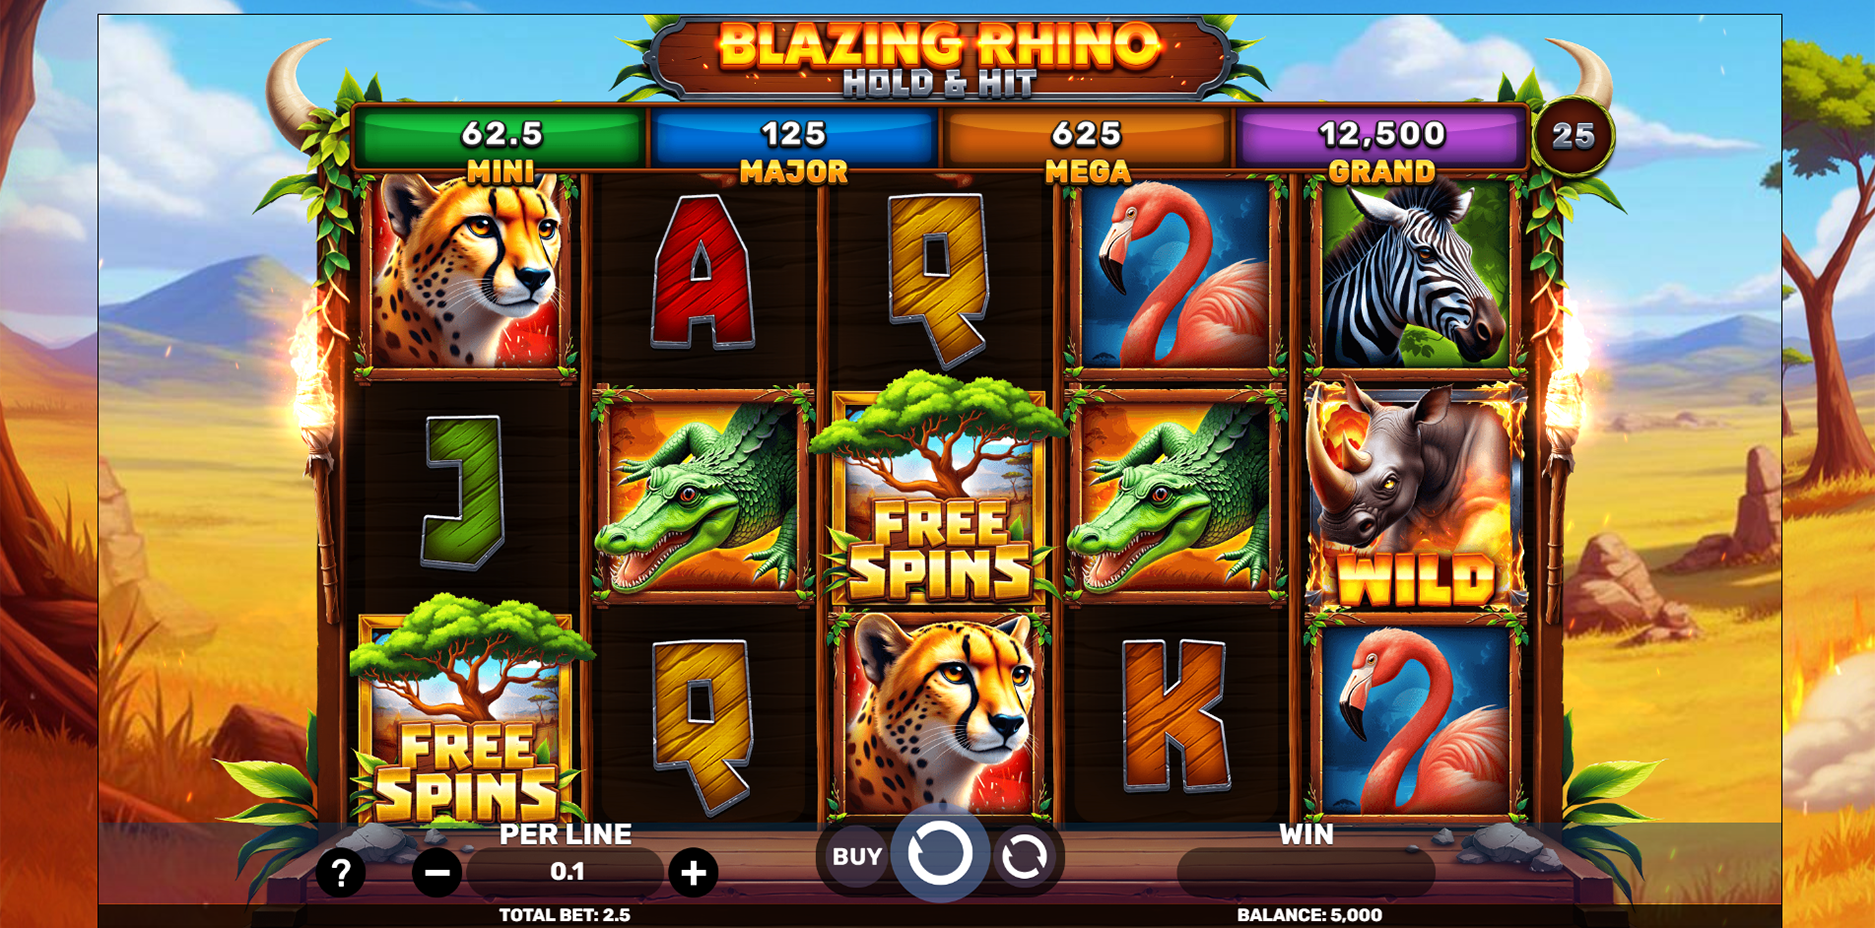The image size is (1875, 928).
Task: Click the orange K card symbol
Action: (1175, 715)
